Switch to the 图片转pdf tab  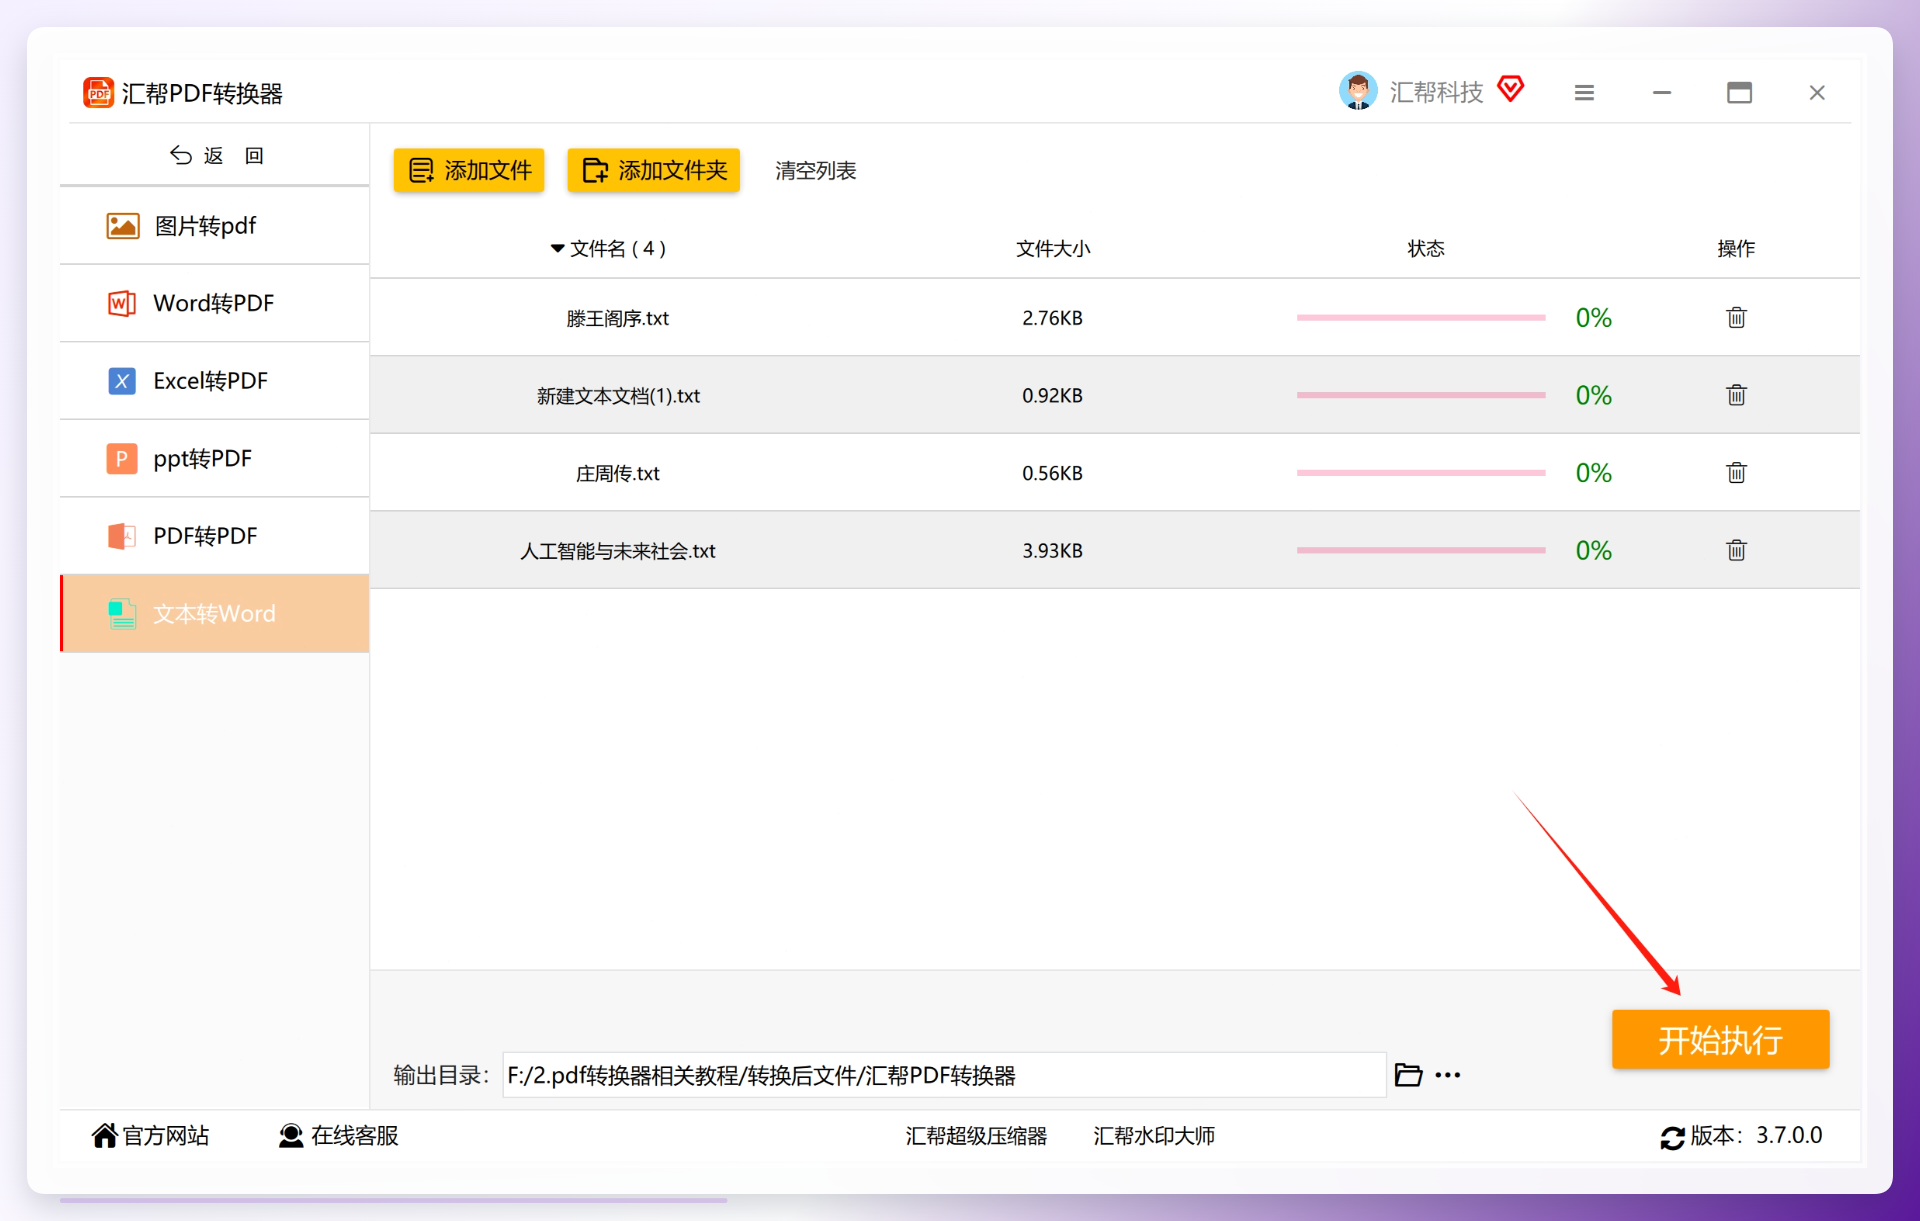(215, 226)
